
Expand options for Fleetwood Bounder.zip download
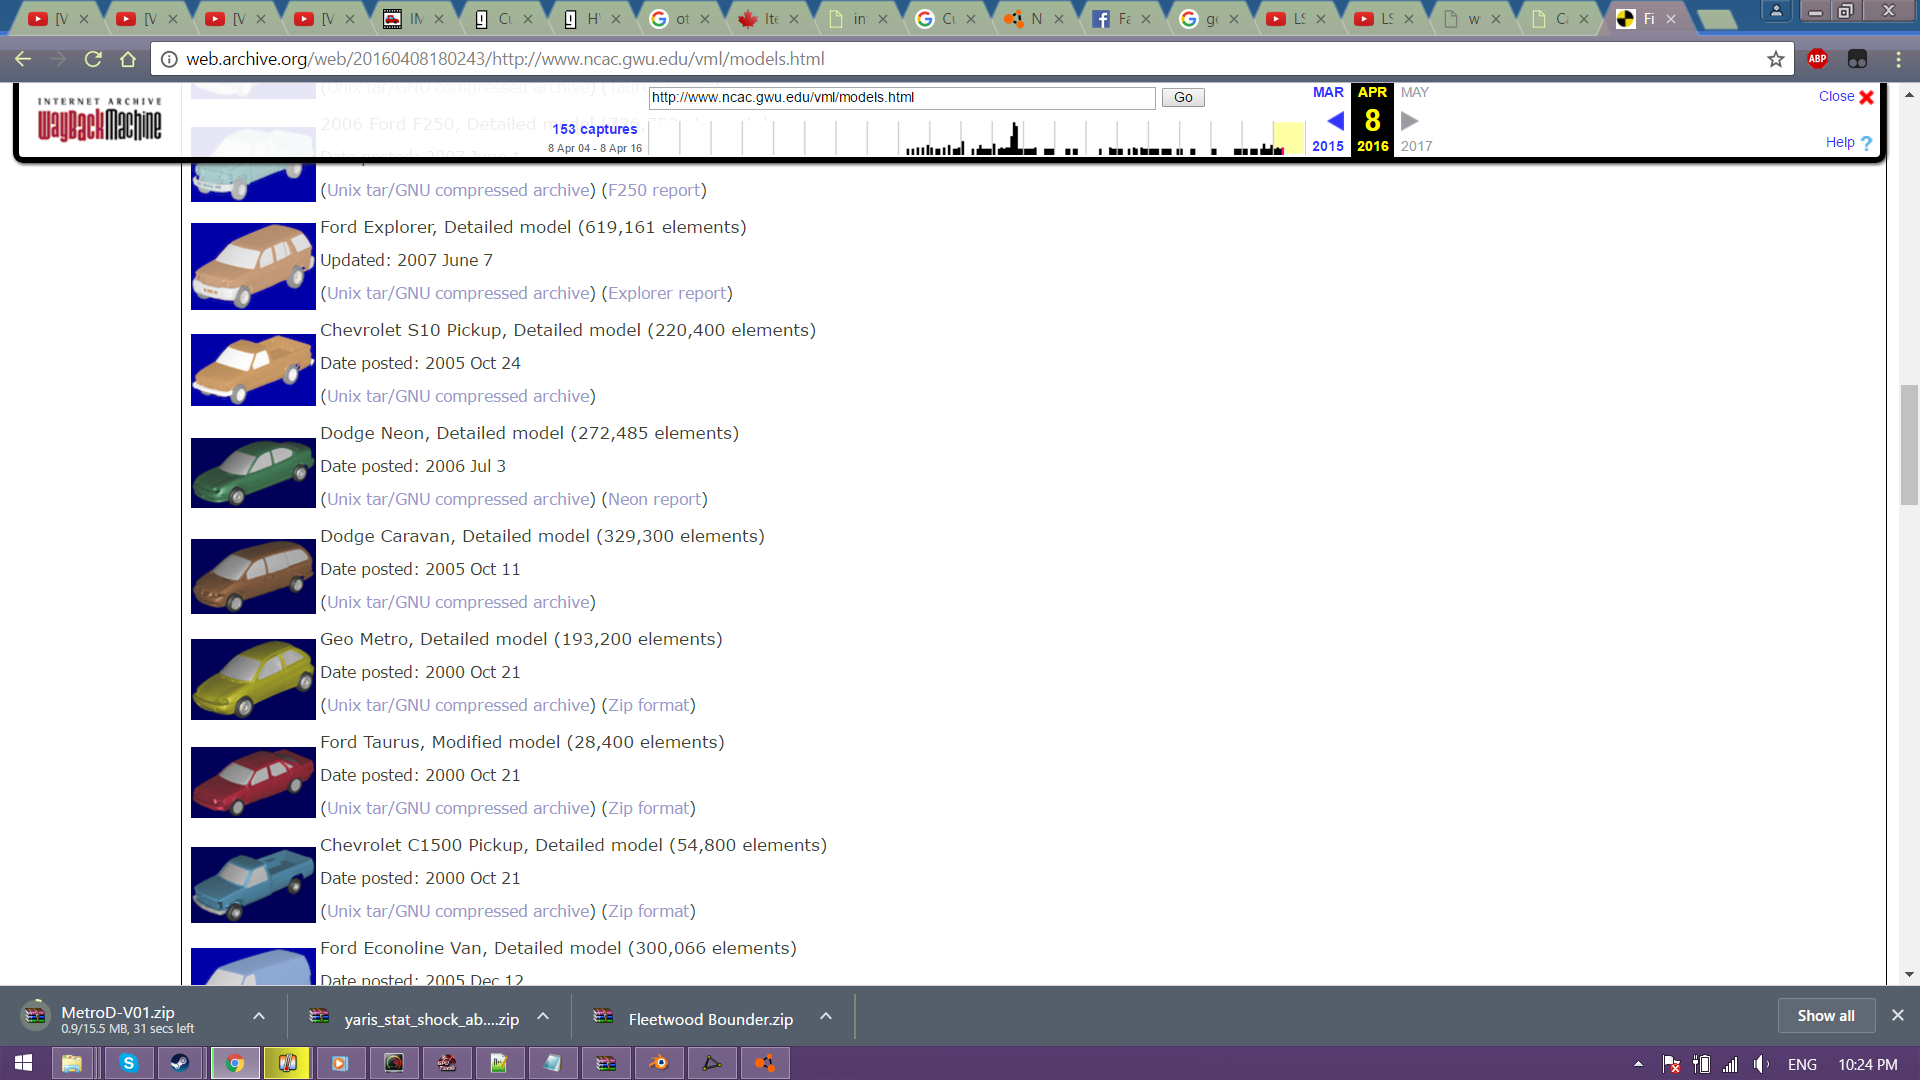826,1016
